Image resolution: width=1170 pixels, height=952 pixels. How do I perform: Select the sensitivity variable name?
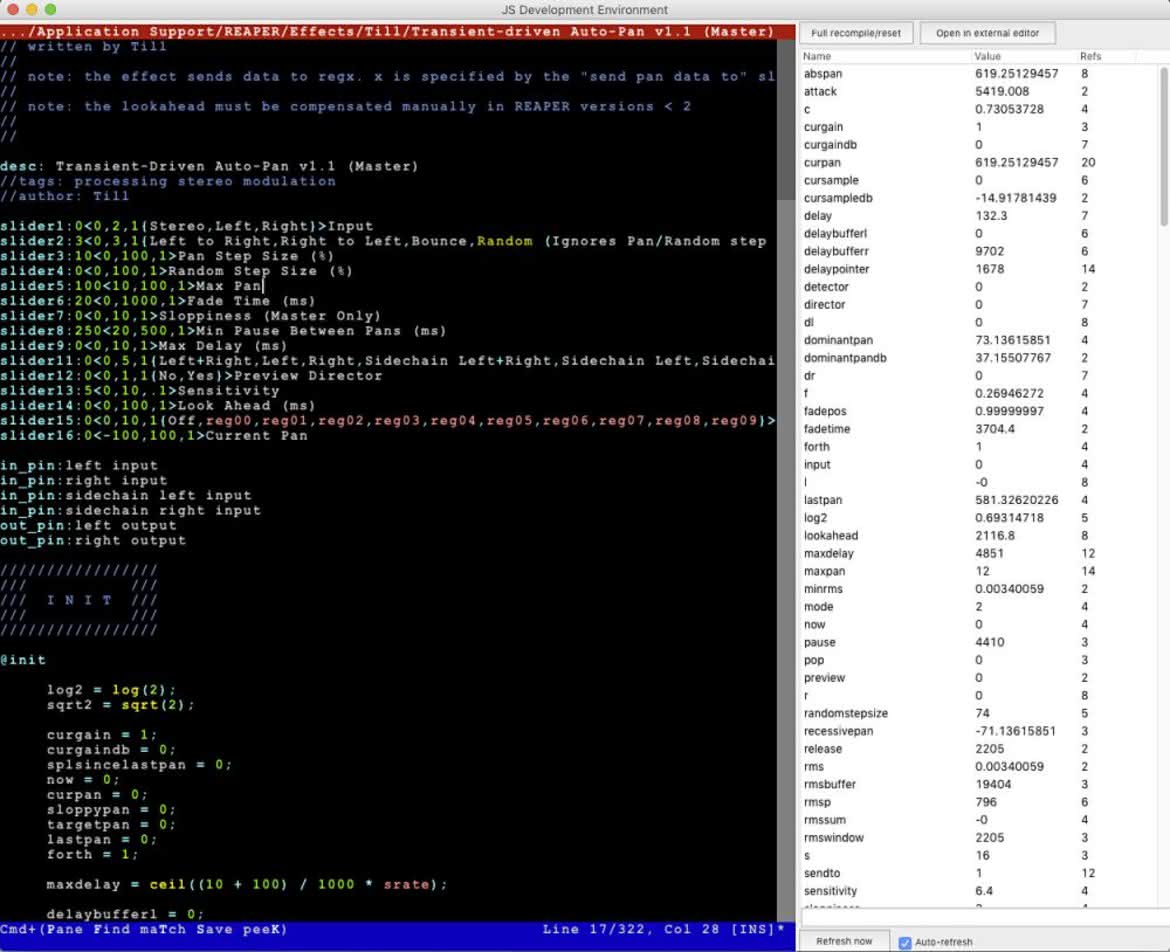click(x=830, y=891)
